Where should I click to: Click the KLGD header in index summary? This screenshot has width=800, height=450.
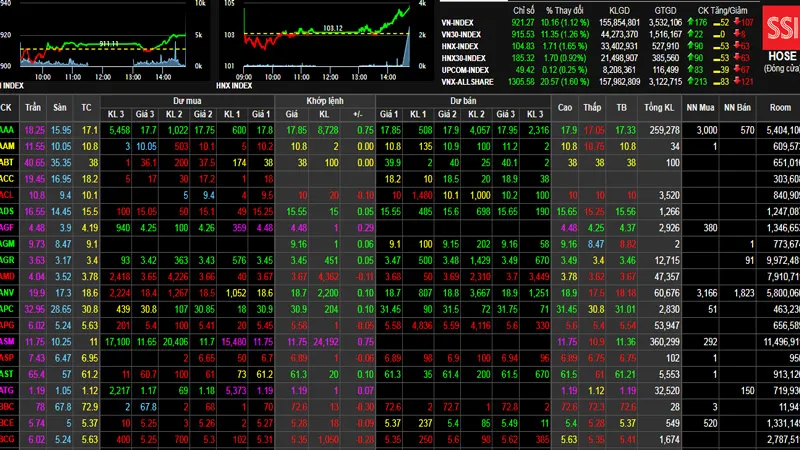[619, 10]
